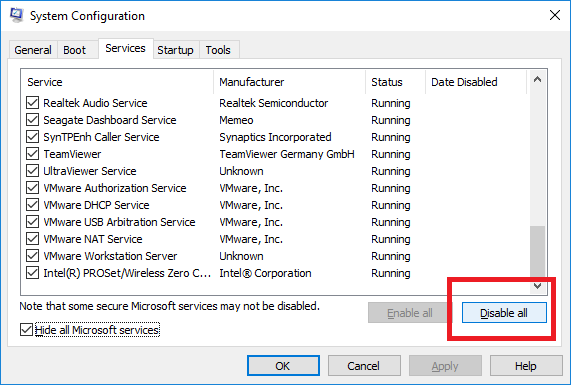
Task: Open the Tools tab
Action: pos(218,50)
